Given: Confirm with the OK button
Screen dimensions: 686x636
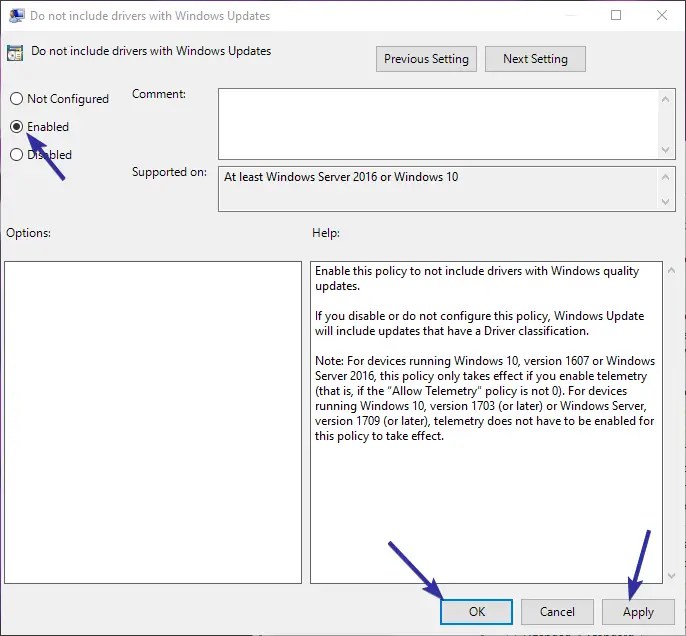Looking at the screenshot, I should [476, 612].
